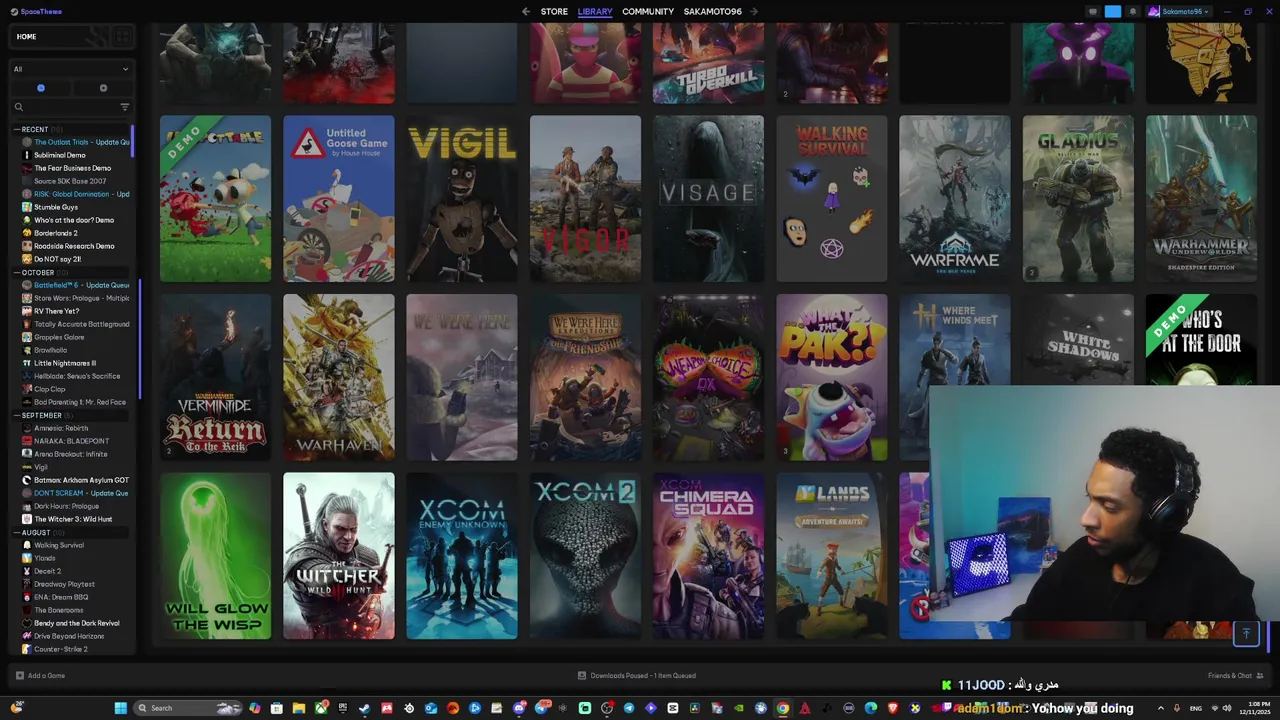The image size is (1280, 720).
Task: Open Warframe game cover
Action: point(955,198)
